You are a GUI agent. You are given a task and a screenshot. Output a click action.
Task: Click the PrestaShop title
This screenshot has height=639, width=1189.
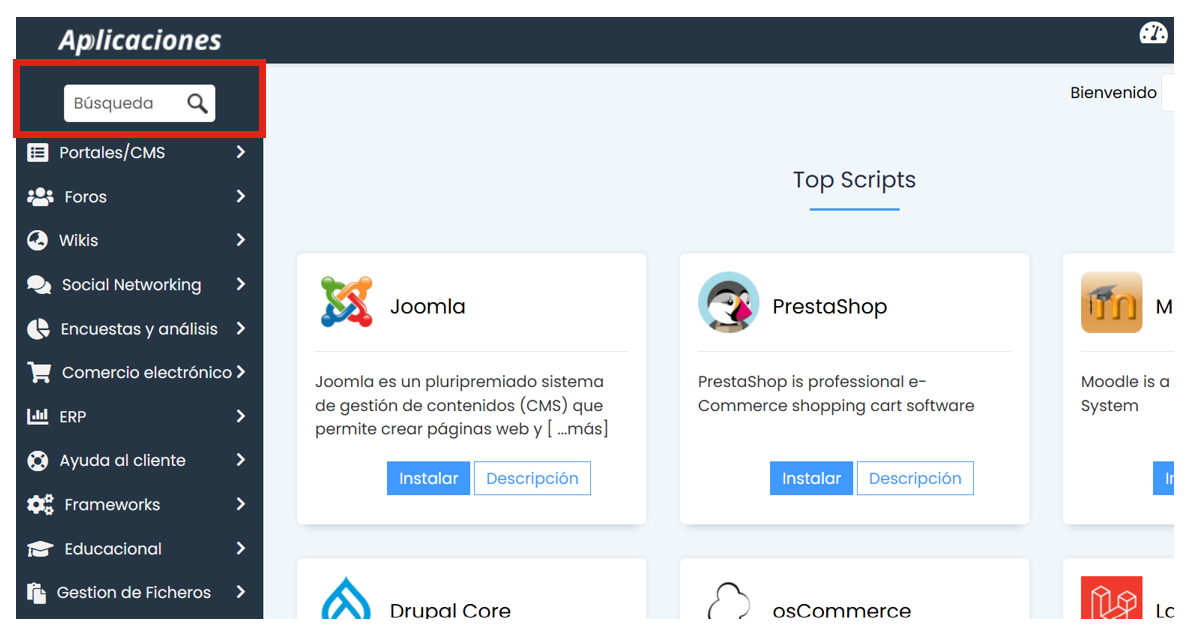(x=830, y=306)
